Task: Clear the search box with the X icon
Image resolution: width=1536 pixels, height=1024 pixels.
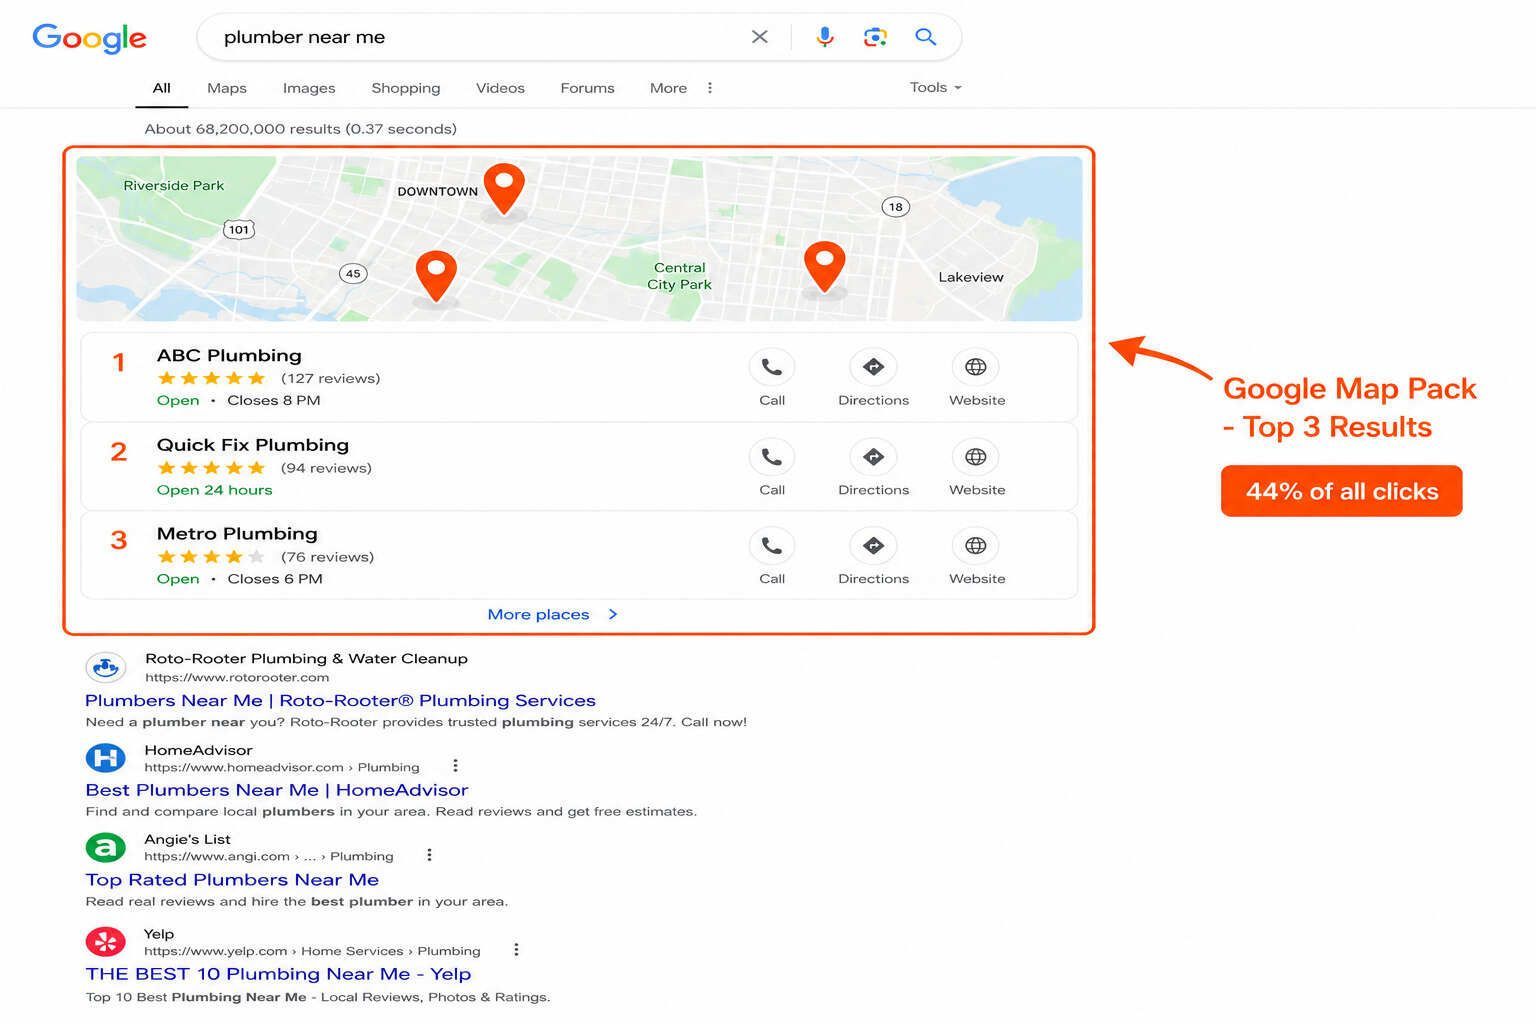Action: point(760,37)
